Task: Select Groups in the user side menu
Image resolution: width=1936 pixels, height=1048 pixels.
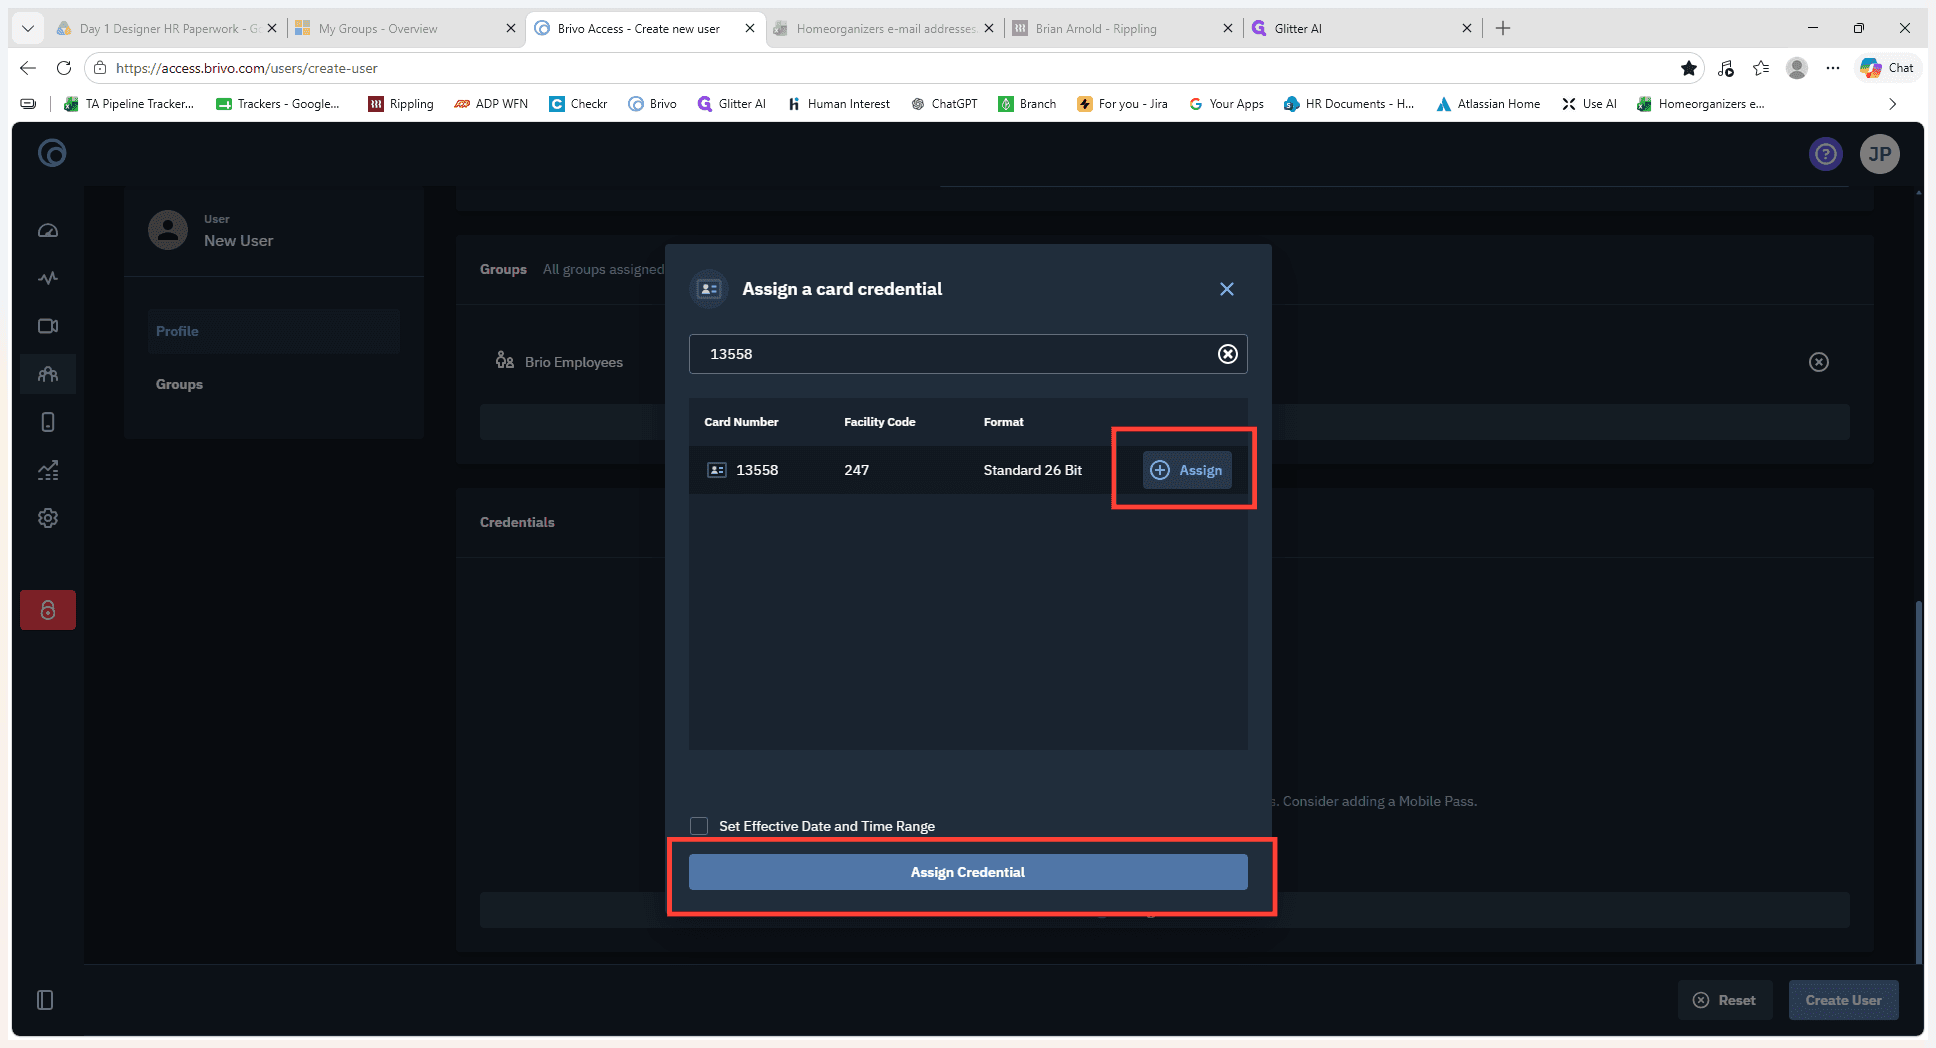Action: 274,384
